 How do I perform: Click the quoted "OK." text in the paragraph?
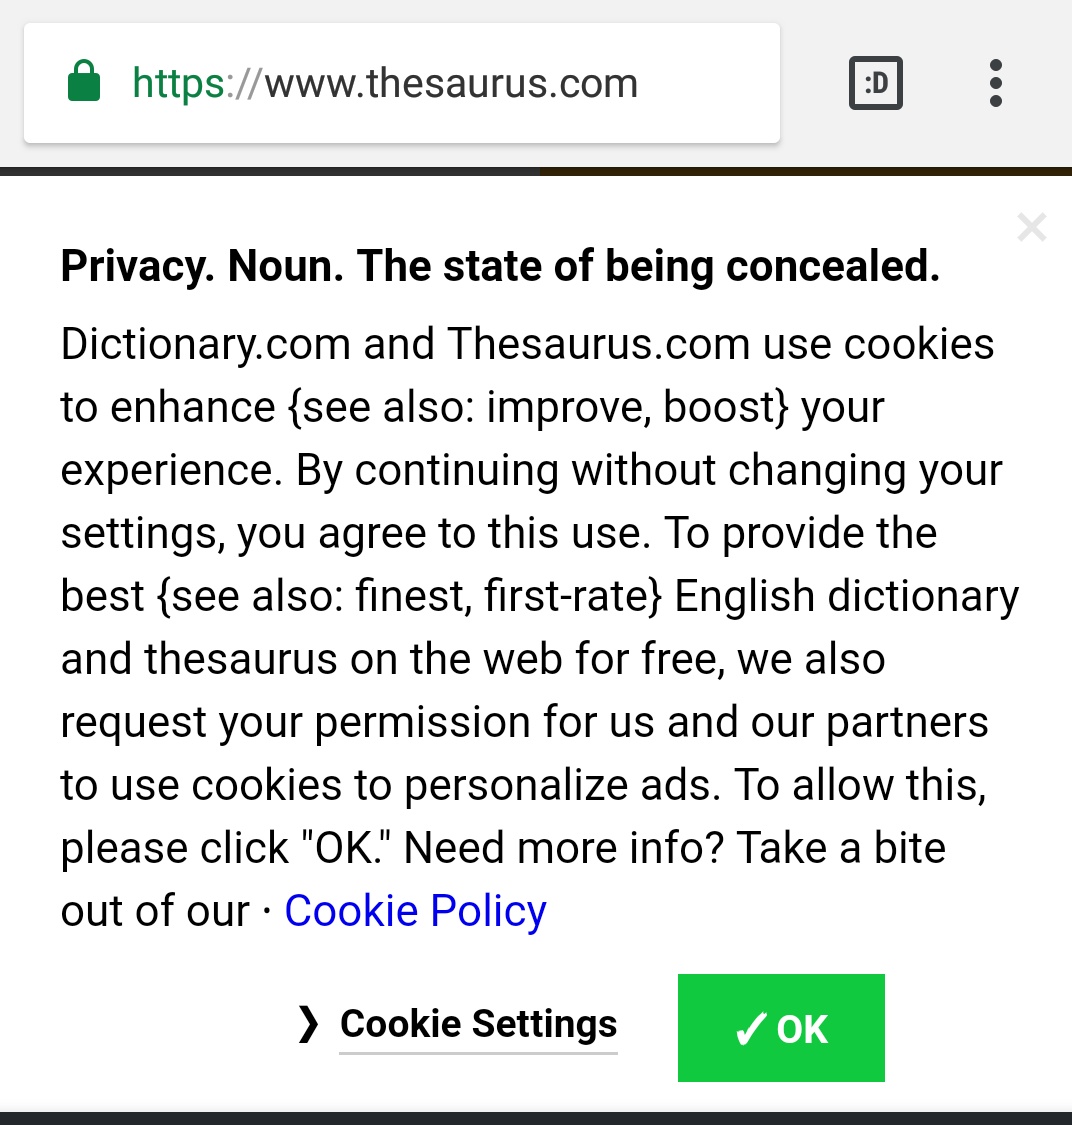[x=347, y=848]
